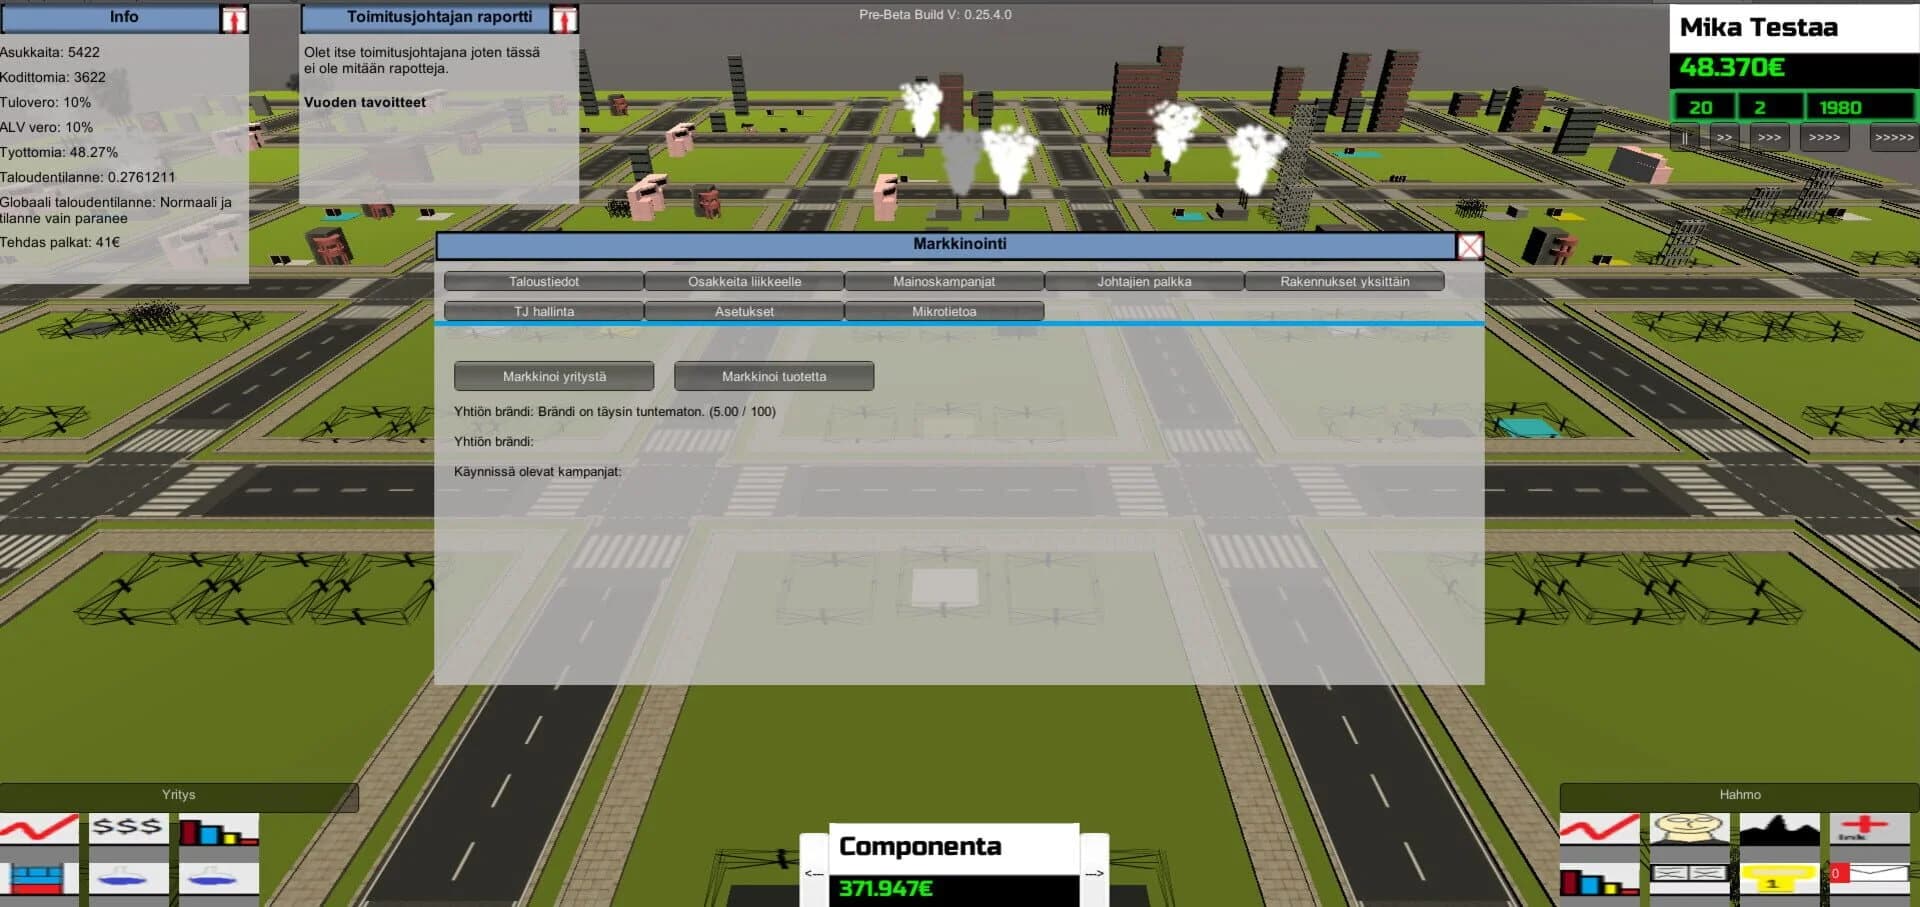Collapse the Info panel with its red arrow
Viewport: 1920px width, 907px height.
pos(232,16)
